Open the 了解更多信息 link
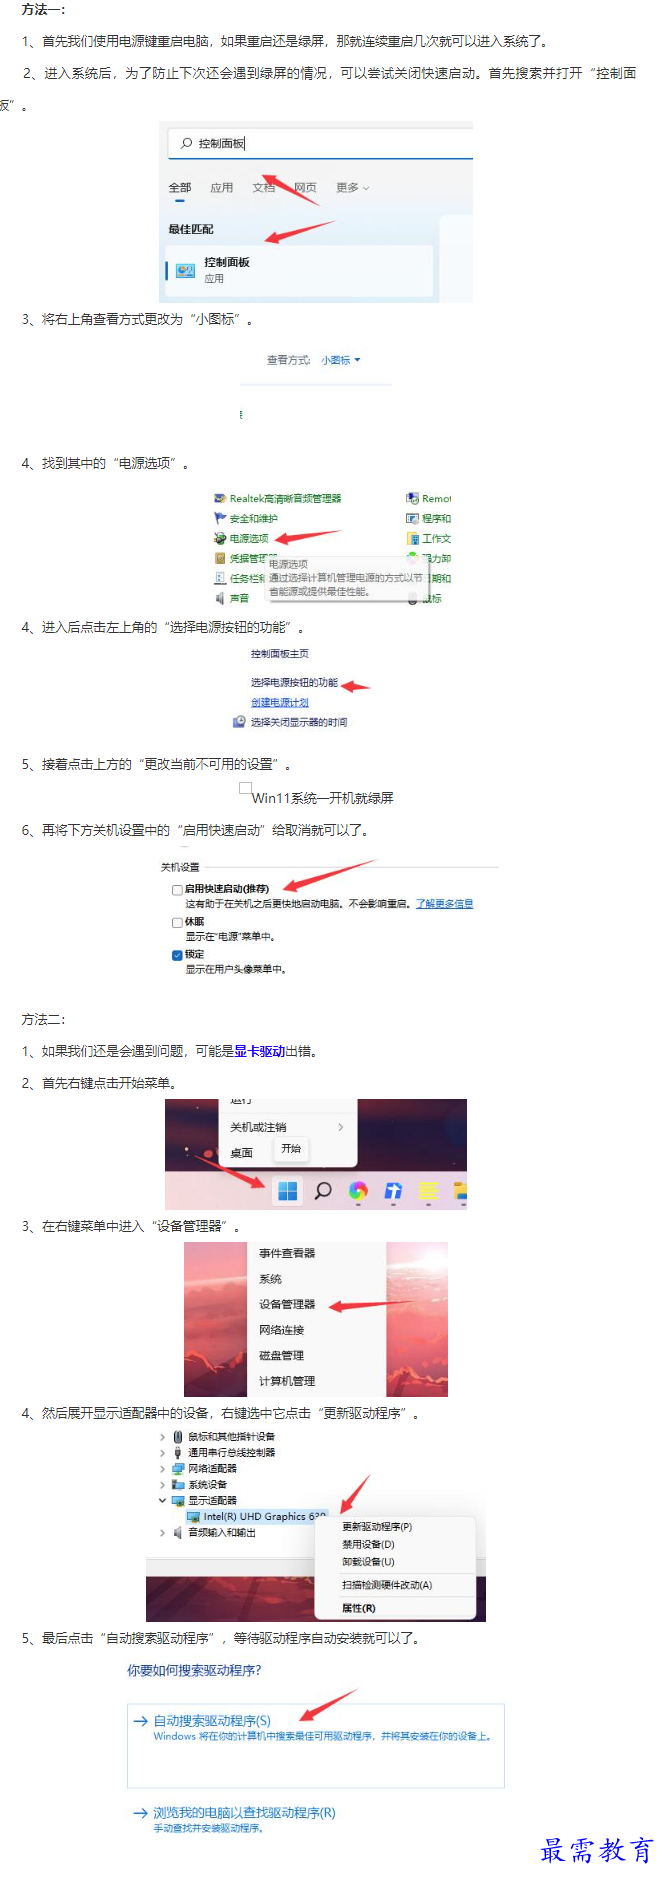The image size is (662, 1882). coord(445,903)
